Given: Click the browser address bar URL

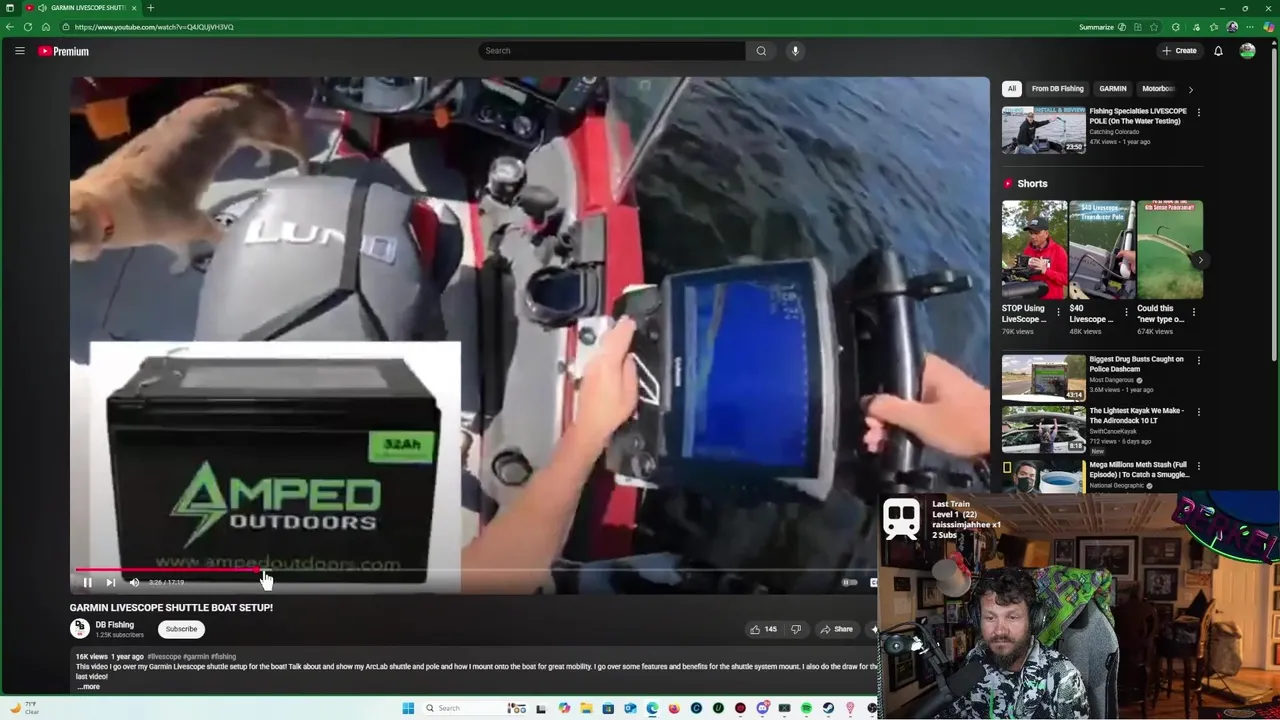Looking at the screenshot, I should tap(154, 27).
